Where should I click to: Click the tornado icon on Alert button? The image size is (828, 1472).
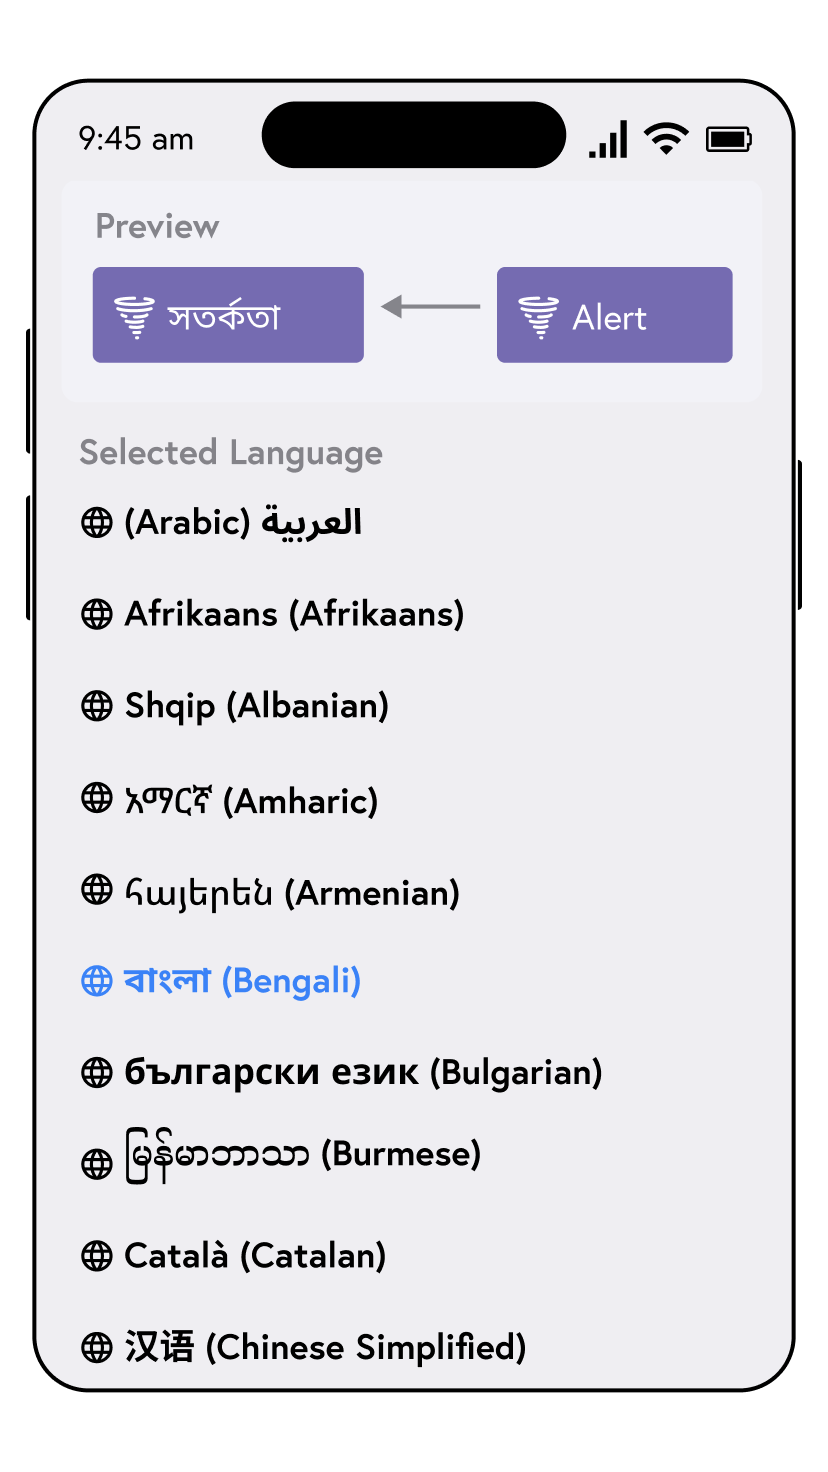(538, 317)
